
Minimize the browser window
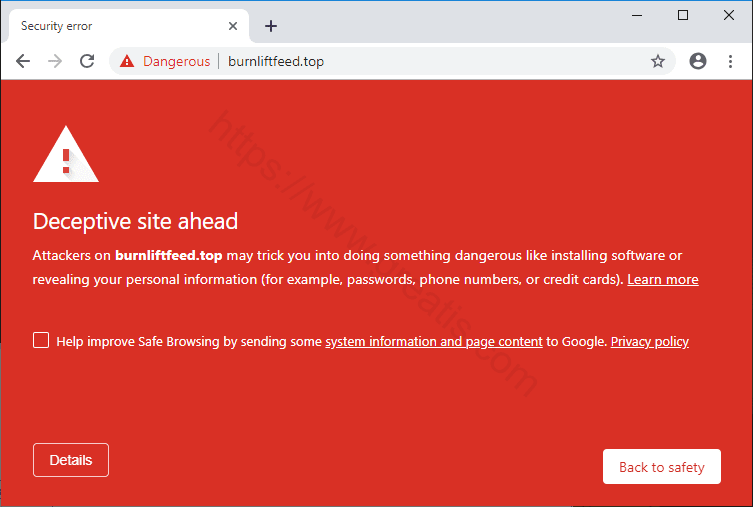coord(637,15)
